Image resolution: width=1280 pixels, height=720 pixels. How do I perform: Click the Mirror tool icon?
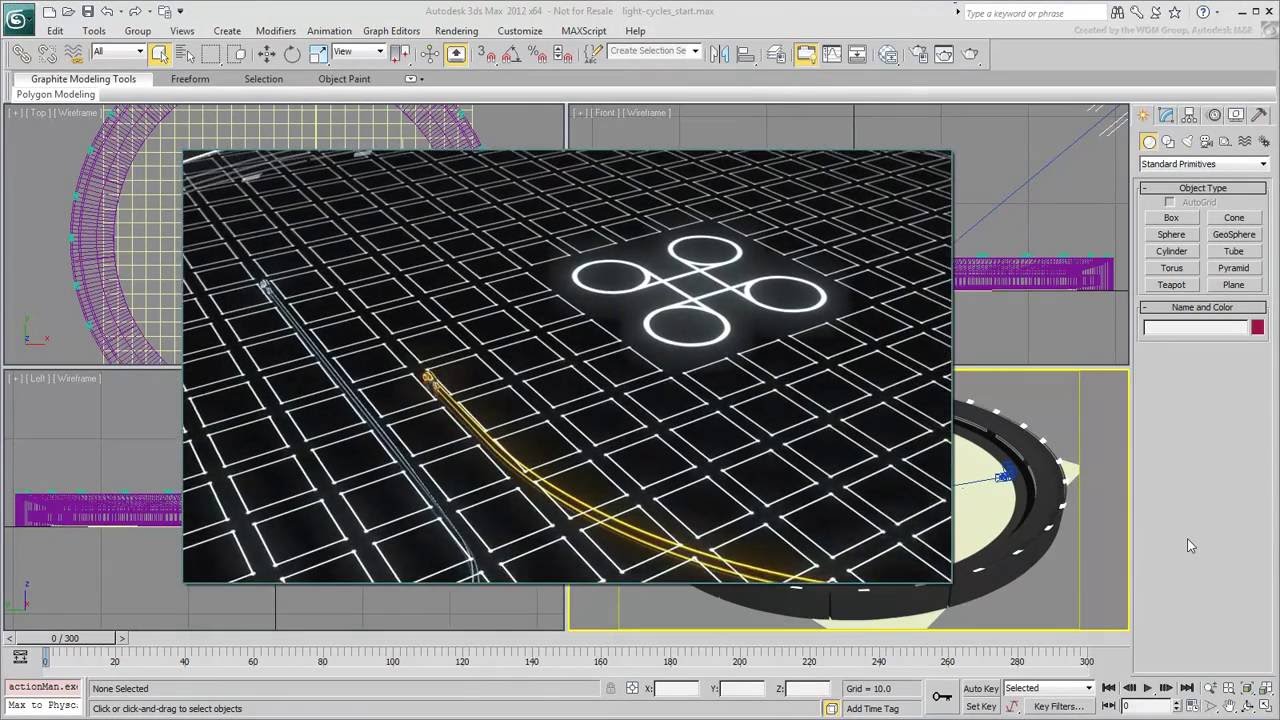tap(720, 54)
